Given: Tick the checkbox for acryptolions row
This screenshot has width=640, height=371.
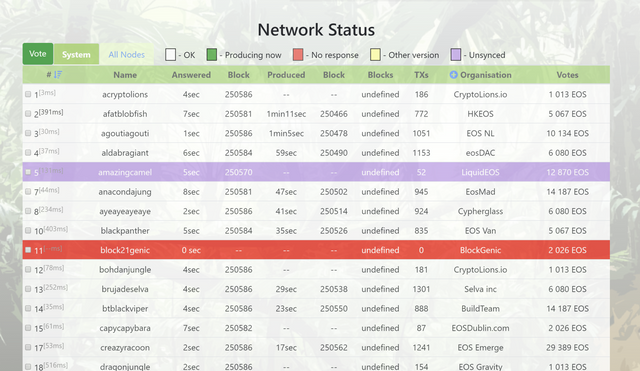Looking at the screenshot, I should coord(28,94).
